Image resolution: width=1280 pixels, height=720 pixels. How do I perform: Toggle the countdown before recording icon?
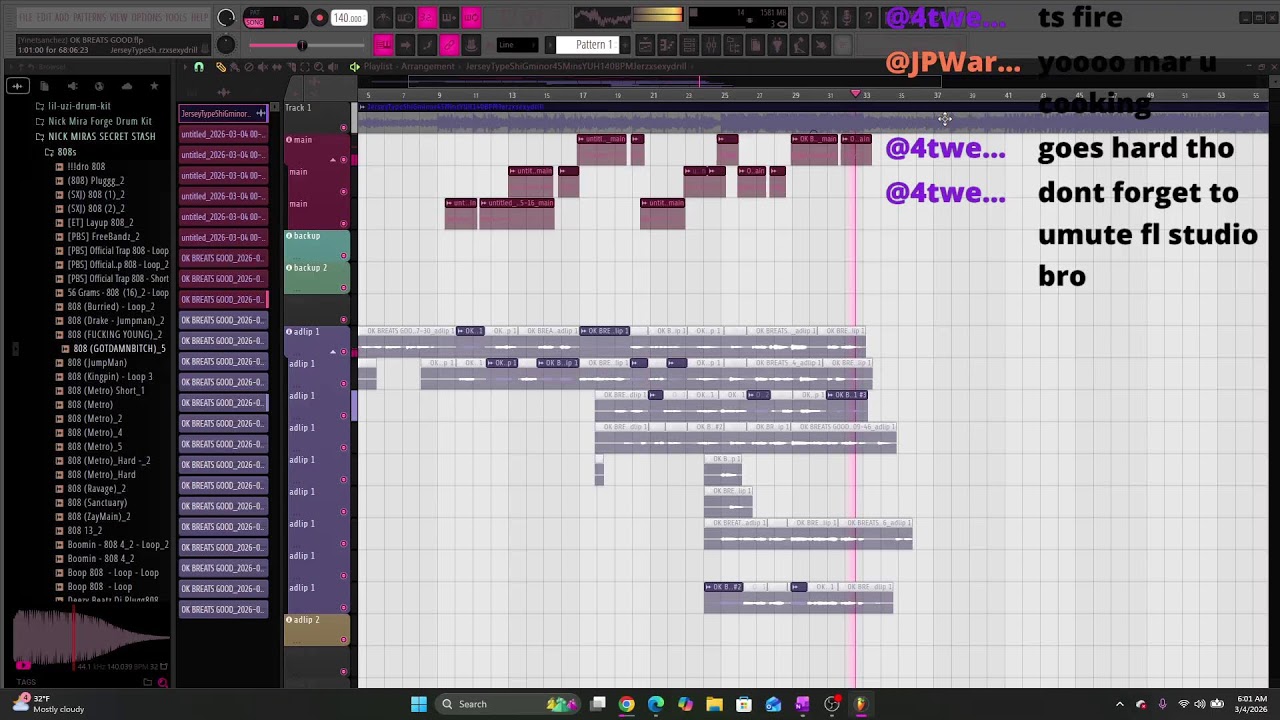427,18
